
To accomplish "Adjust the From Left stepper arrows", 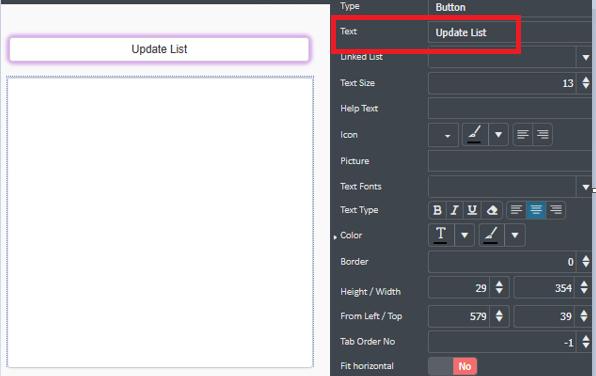I will tap(499, 316).
